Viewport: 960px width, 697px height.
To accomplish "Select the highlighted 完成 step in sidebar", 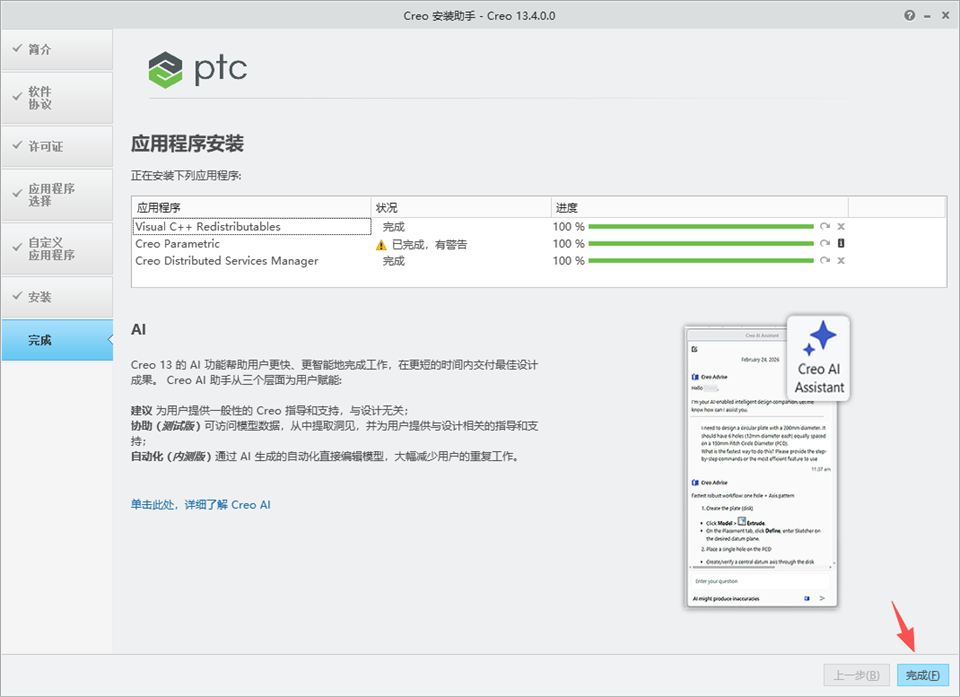I will [57, 340].
